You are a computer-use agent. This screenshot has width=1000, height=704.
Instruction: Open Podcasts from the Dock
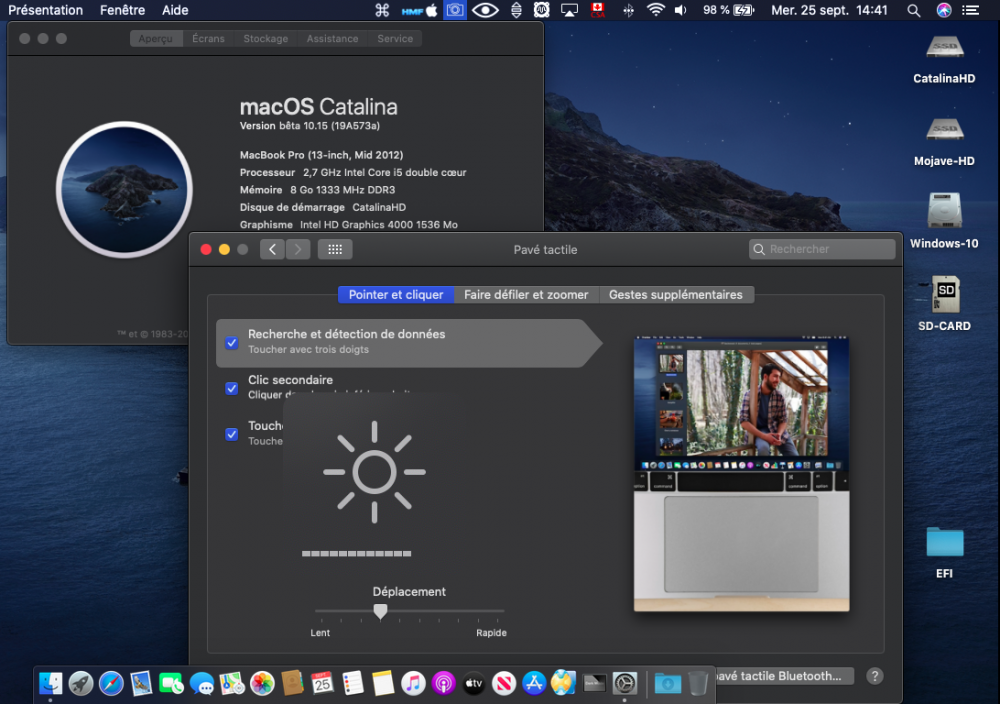coord(443,684)
